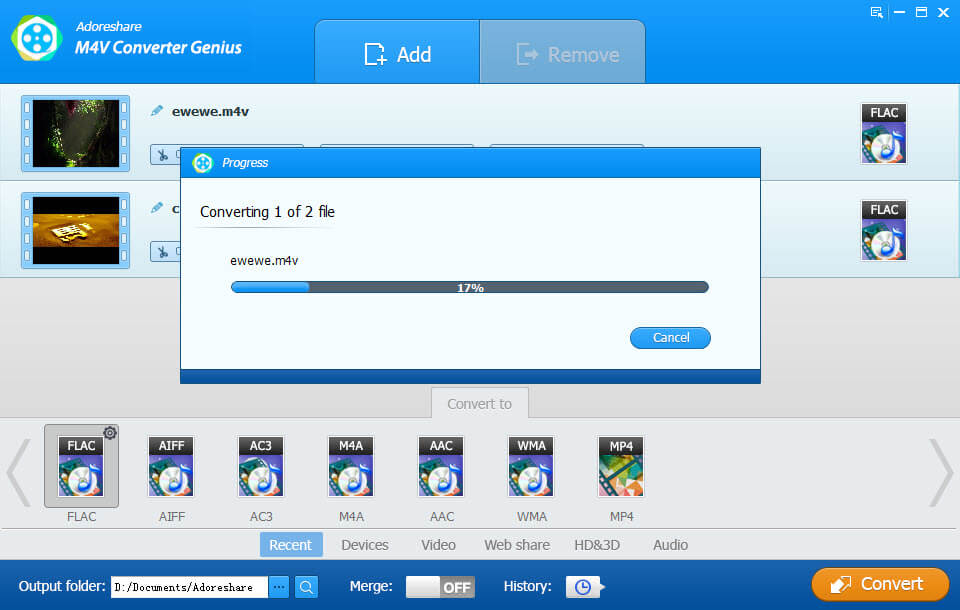Open output folder with magnifier icon
The image size is (960, 610).
(306, 587)
